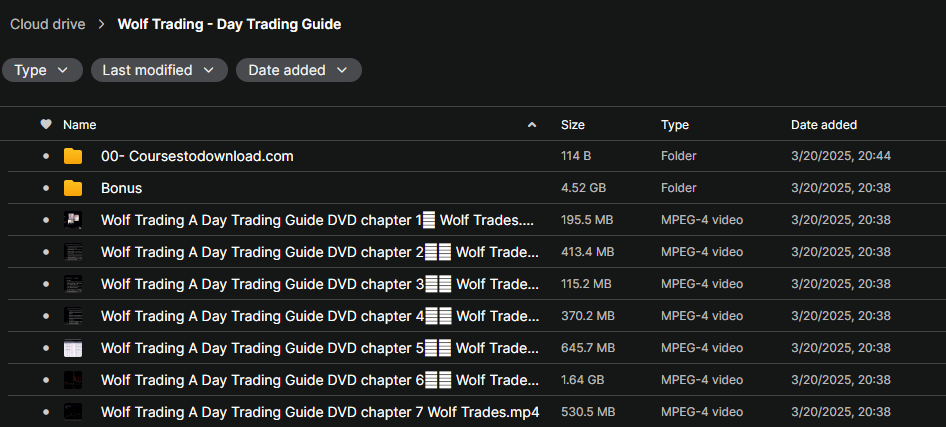Screen dimensions: 946x427
Task: Sort by the Name column header
Action: (x=80, y=125)
